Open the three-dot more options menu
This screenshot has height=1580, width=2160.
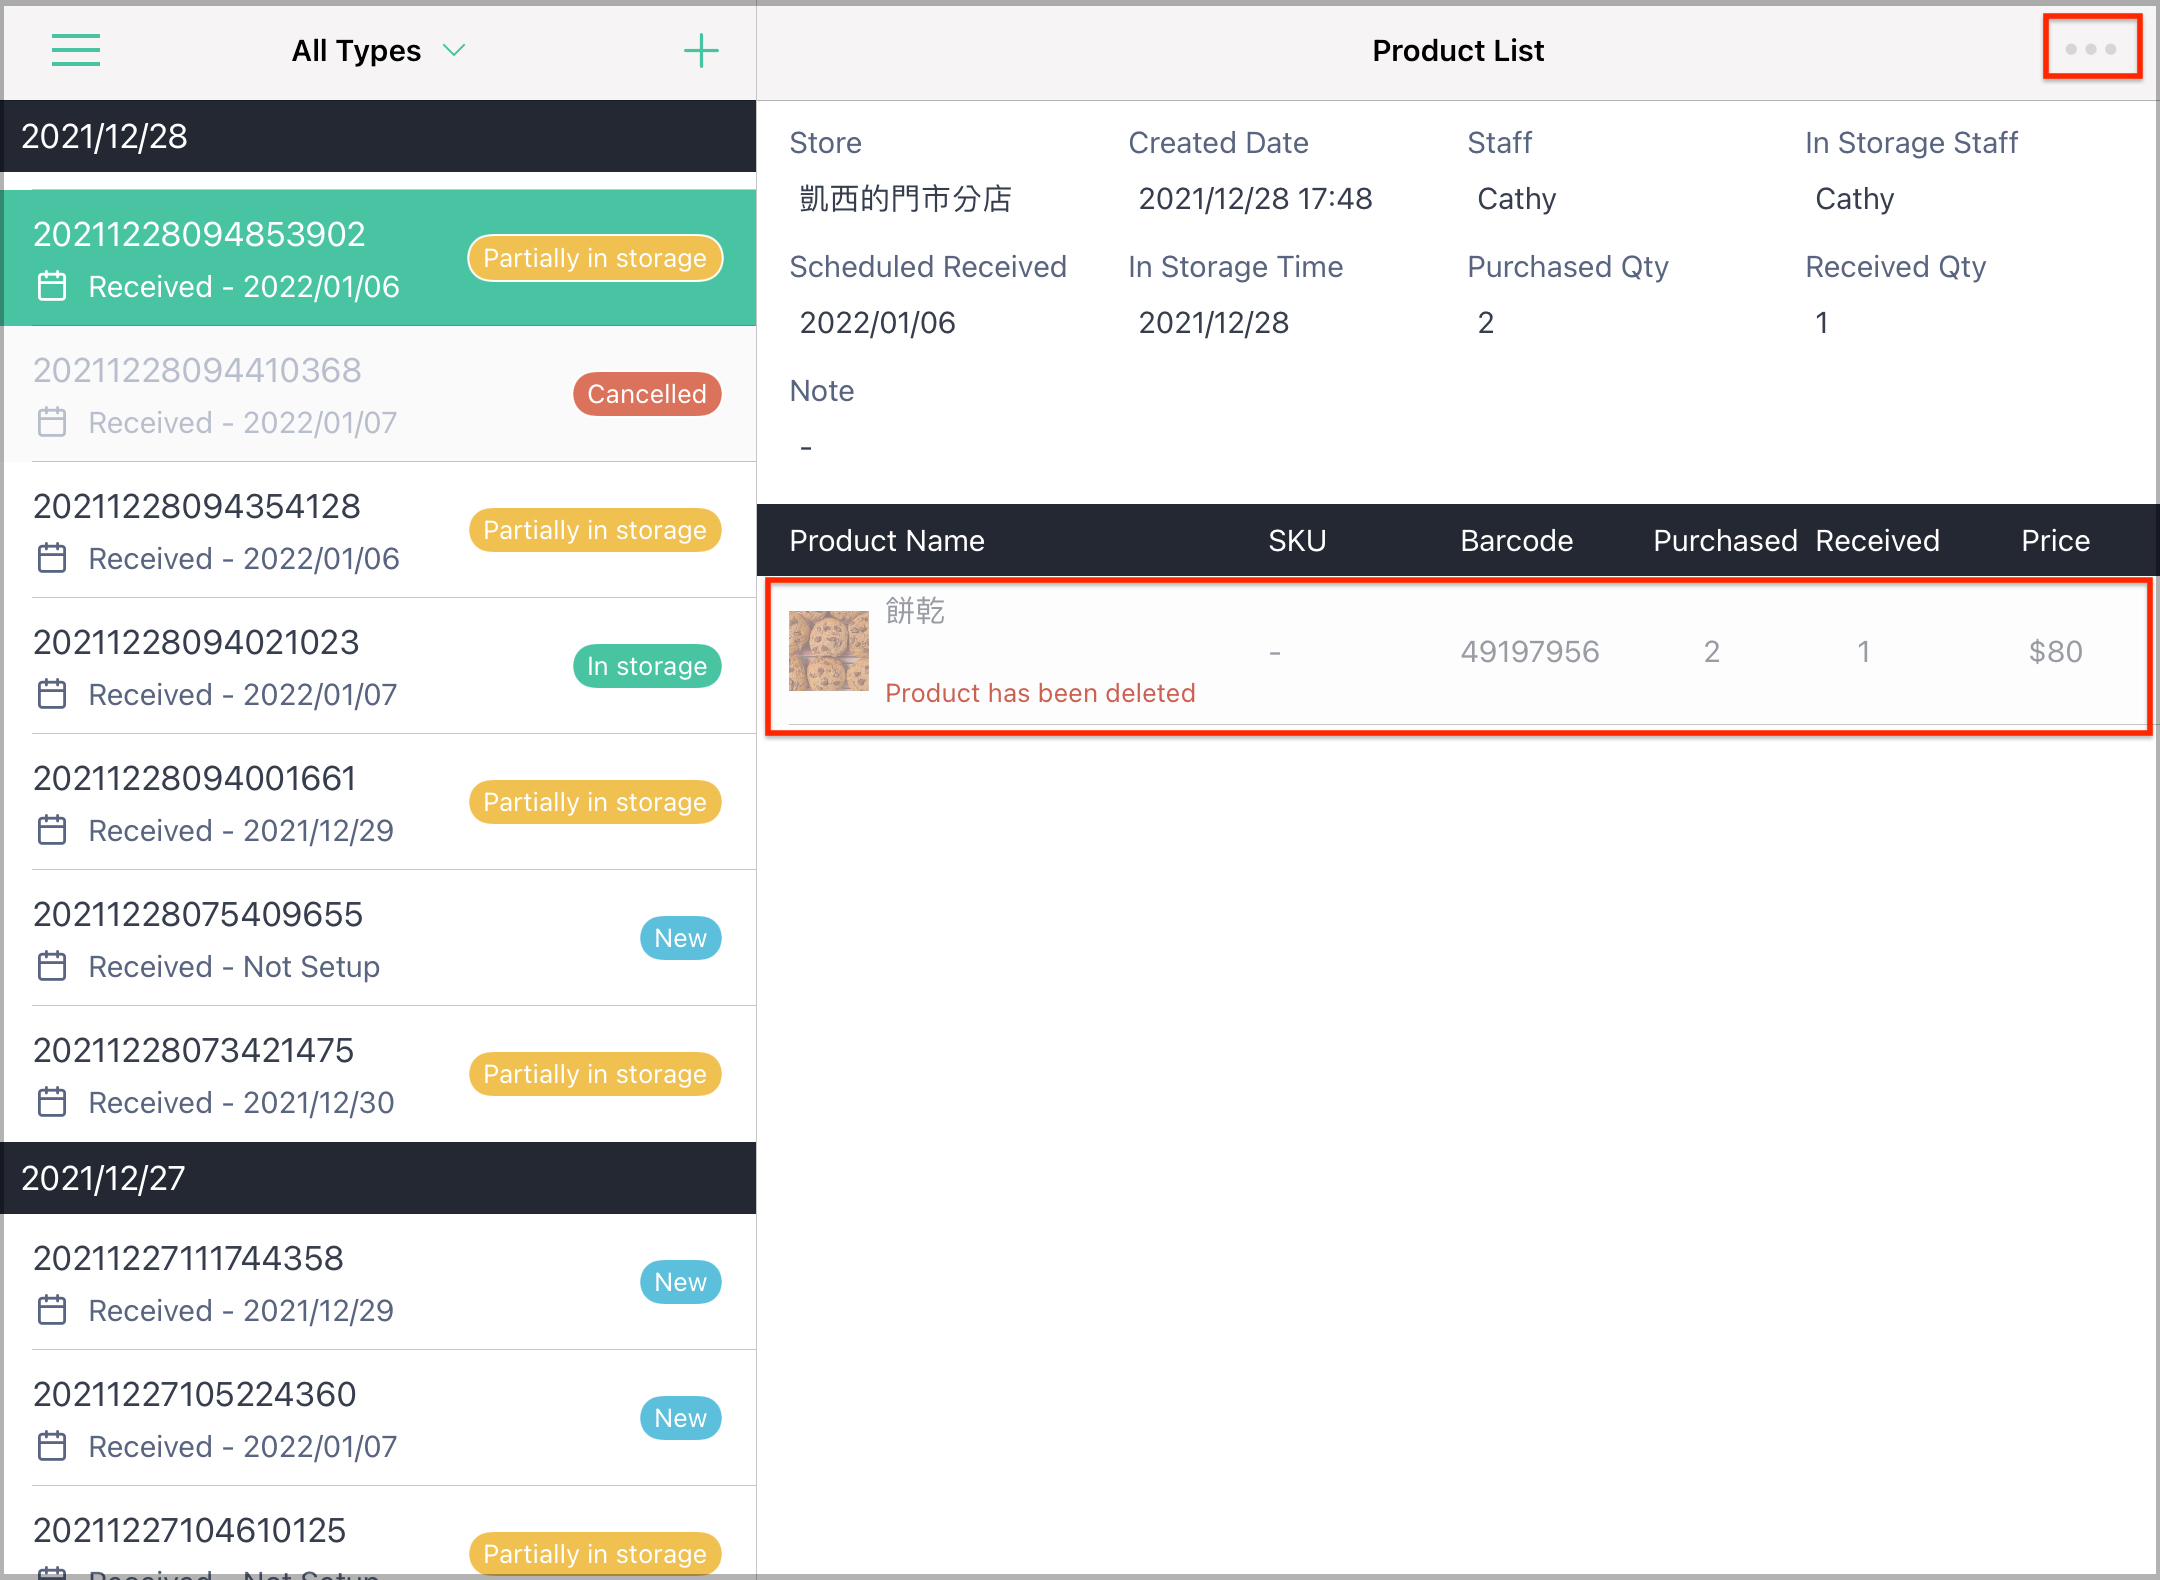click(2091, 48)
